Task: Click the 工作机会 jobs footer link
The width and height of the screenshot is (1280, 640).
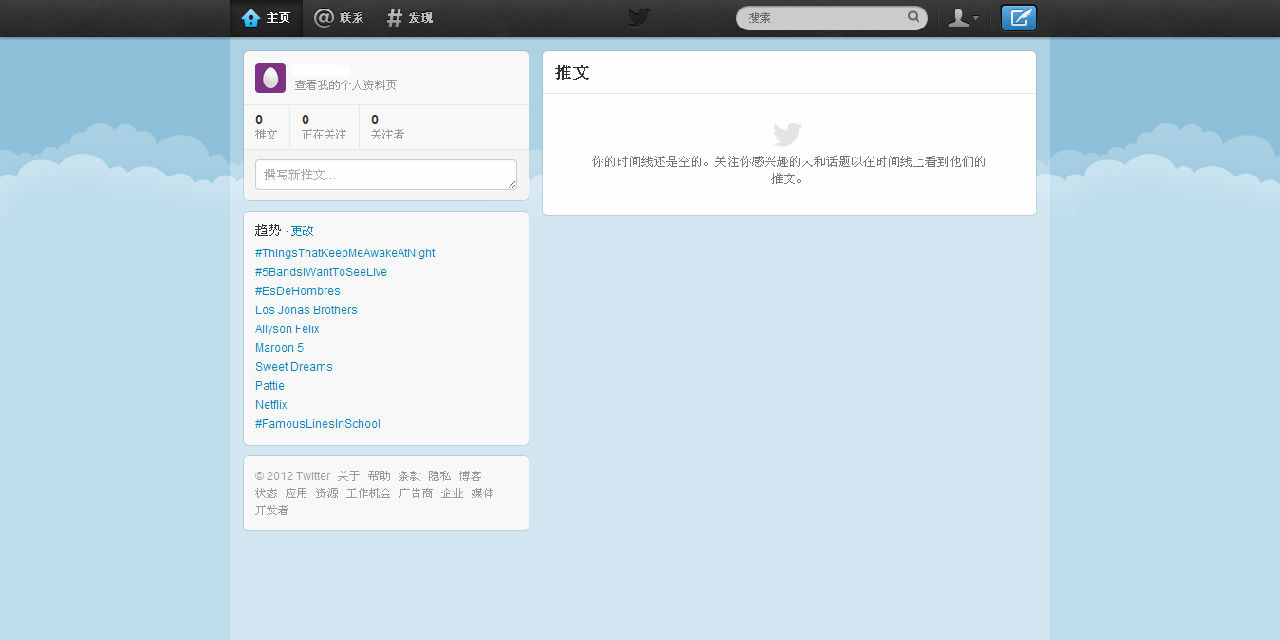Action: click(x=368, y=493)
